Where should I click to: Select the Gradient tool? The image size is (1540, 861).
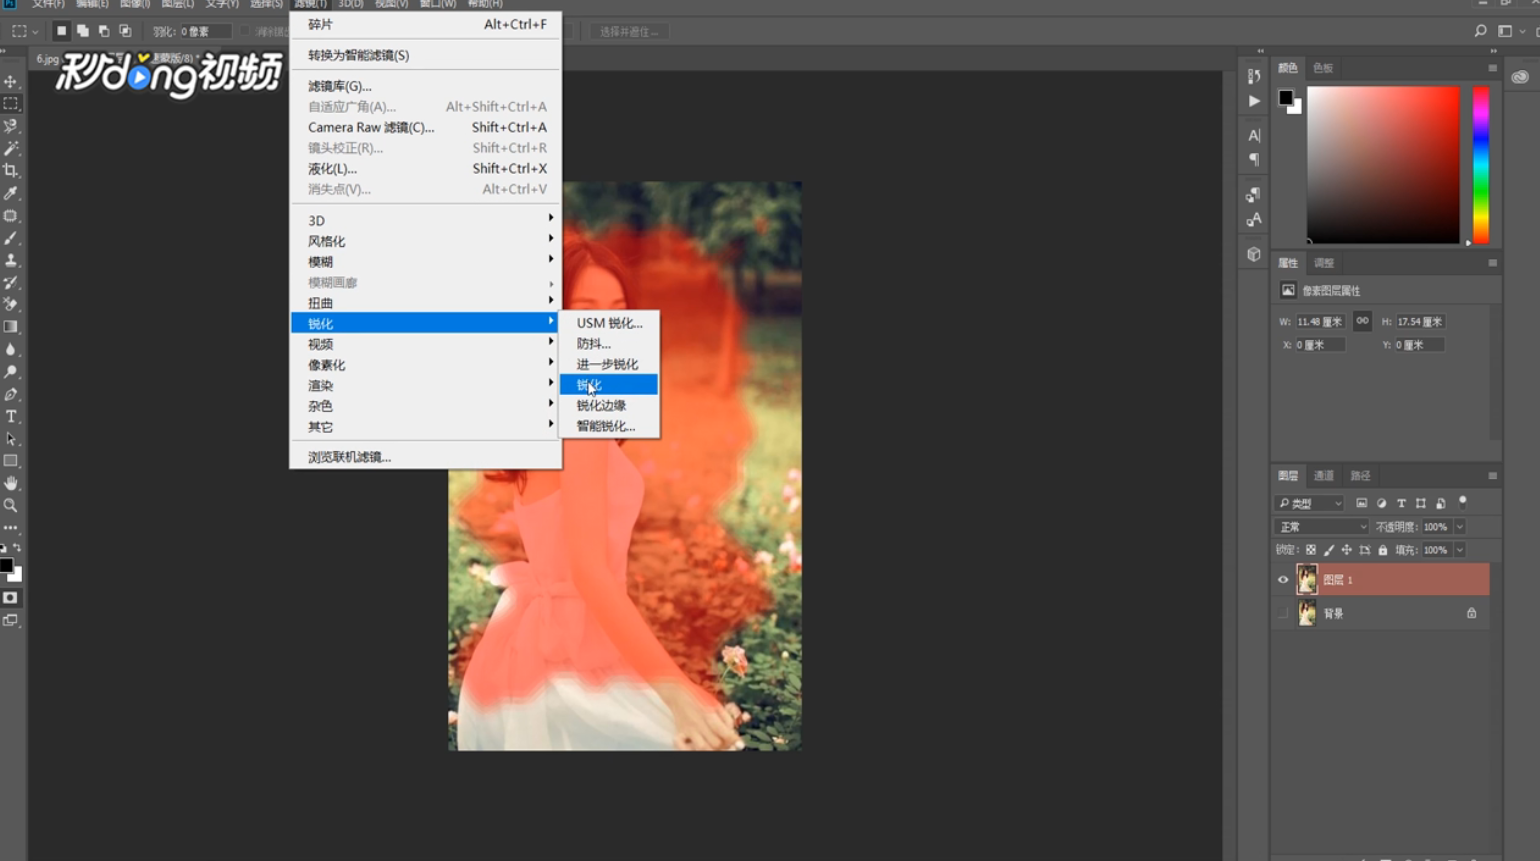(11, 327)
